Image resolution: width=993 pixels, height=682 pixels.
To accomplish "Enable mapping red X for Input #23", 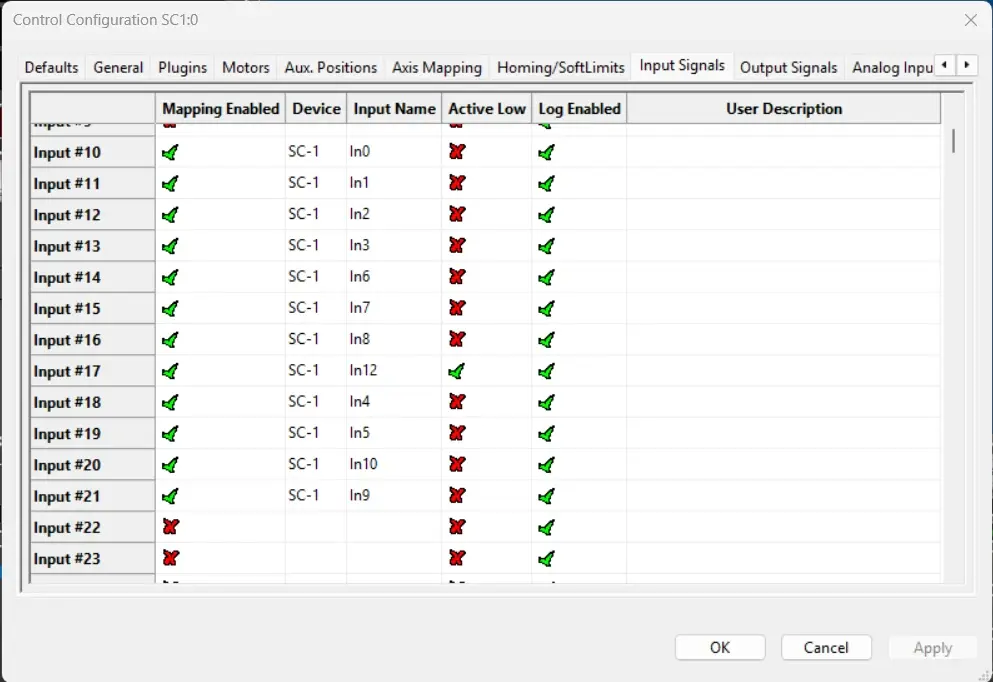I will 170,558.
